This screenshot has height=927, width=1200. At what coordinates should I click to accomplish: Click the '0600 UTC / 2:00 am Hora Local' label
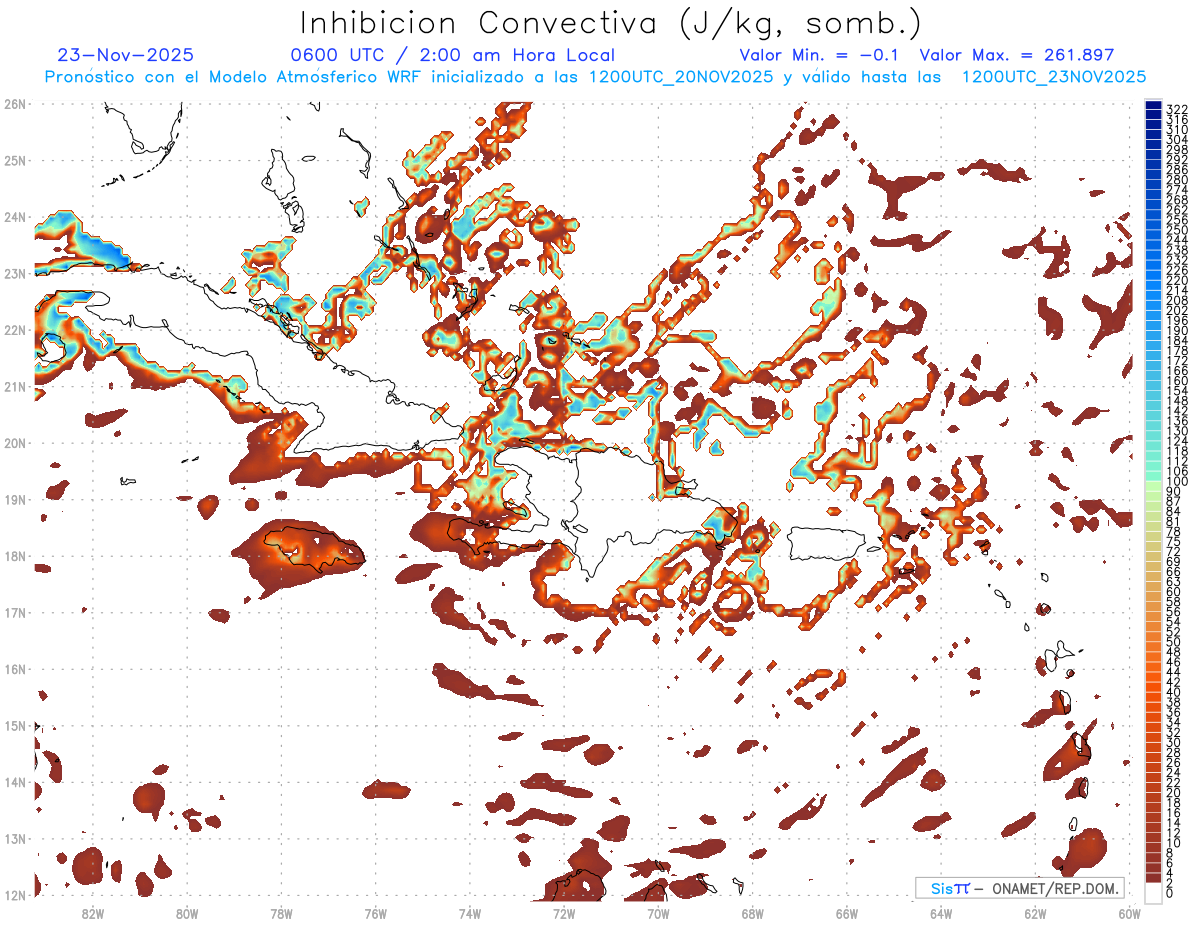(452, 56)
